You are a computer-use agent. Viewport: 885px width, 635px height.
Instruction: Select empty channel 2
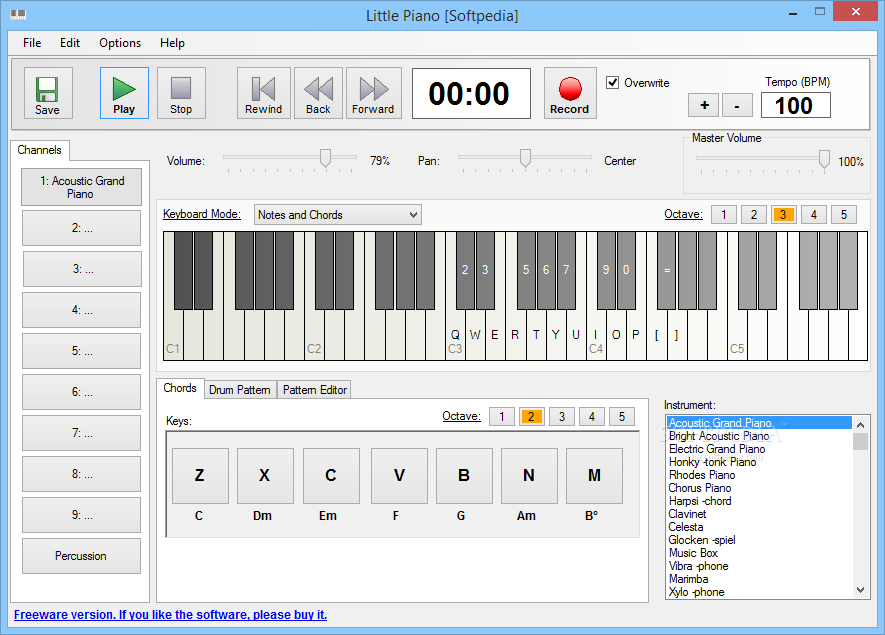point(81,228)
